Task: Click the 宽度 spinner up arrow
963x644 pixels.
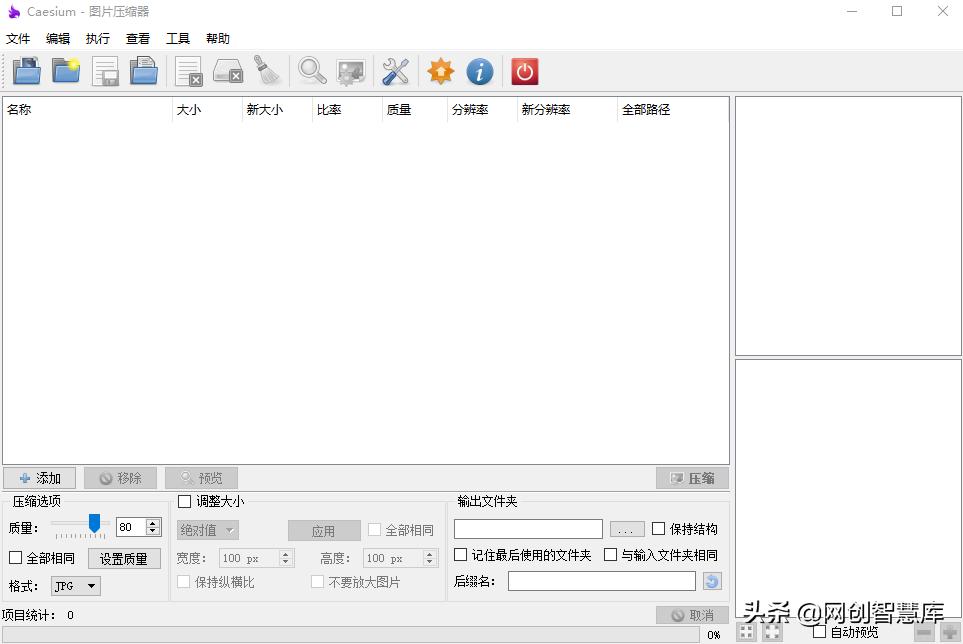Action: click(x=285, y=554)
